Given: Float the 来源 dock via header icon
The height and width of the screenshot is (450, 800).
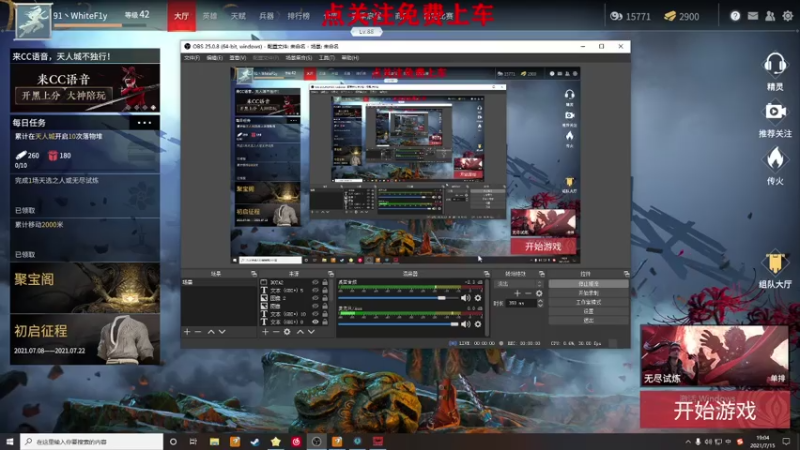Looking at the screenshot, I should pyautogui.click(x=331, y=274).
